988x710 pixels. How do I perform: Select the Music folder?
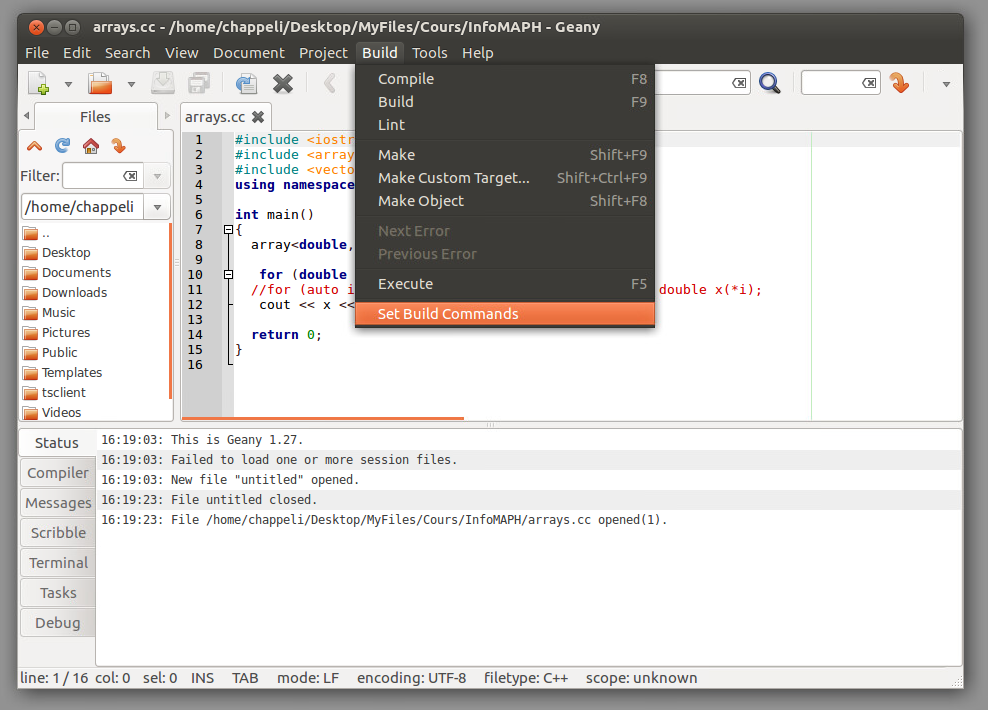96,313
